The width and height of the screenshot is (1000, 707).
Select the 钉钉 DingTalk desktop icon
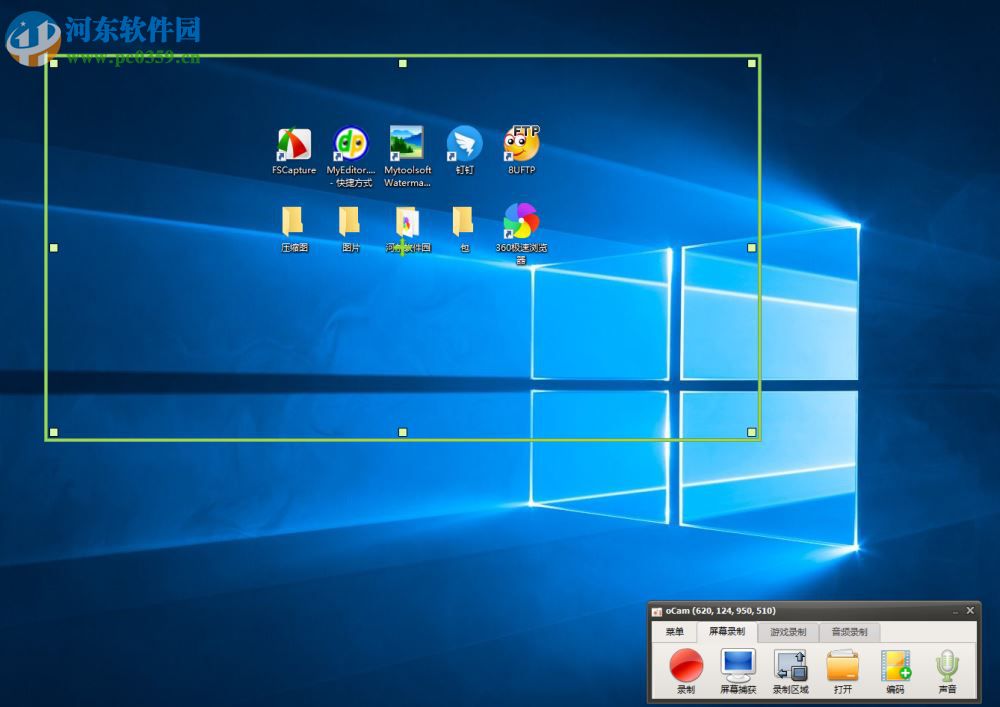[x=464, y=151]
